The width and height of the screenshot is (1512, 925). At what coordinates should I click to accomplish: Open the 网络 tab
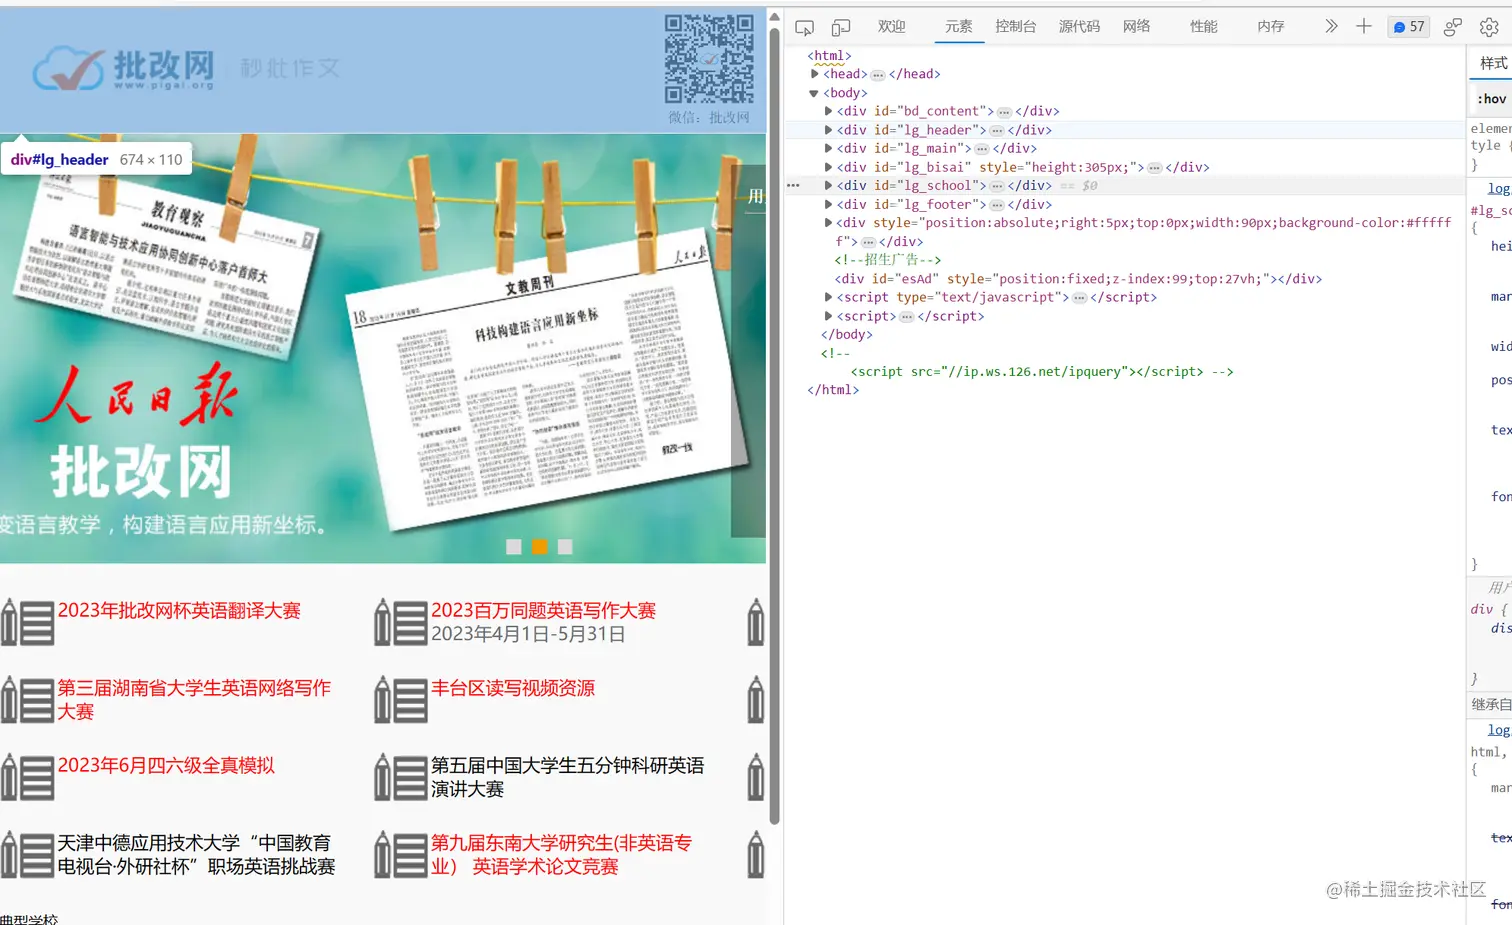point(1137,27)
